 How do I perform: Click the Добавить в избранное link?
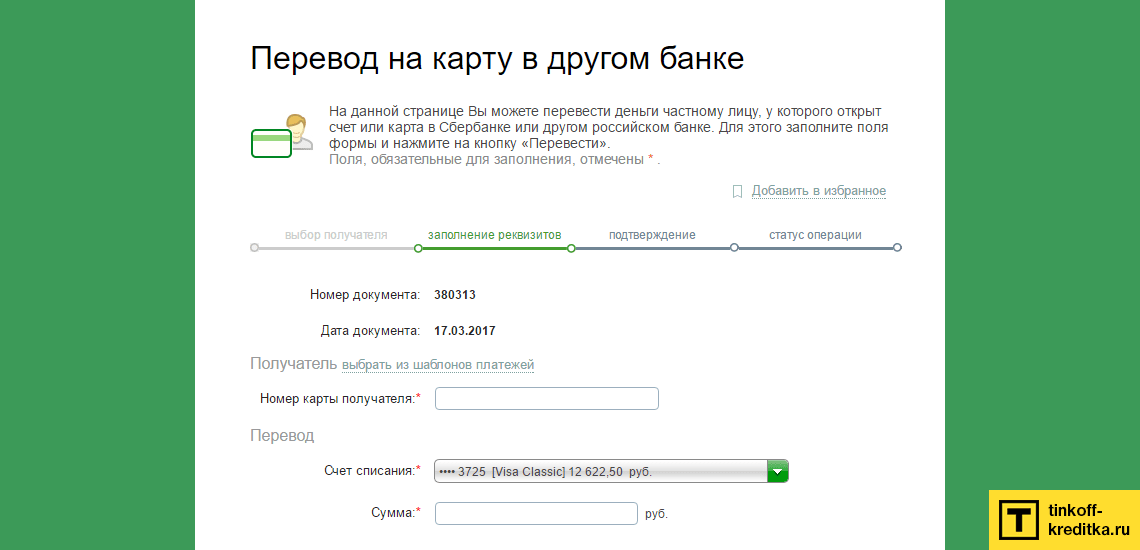coord(819,191)
